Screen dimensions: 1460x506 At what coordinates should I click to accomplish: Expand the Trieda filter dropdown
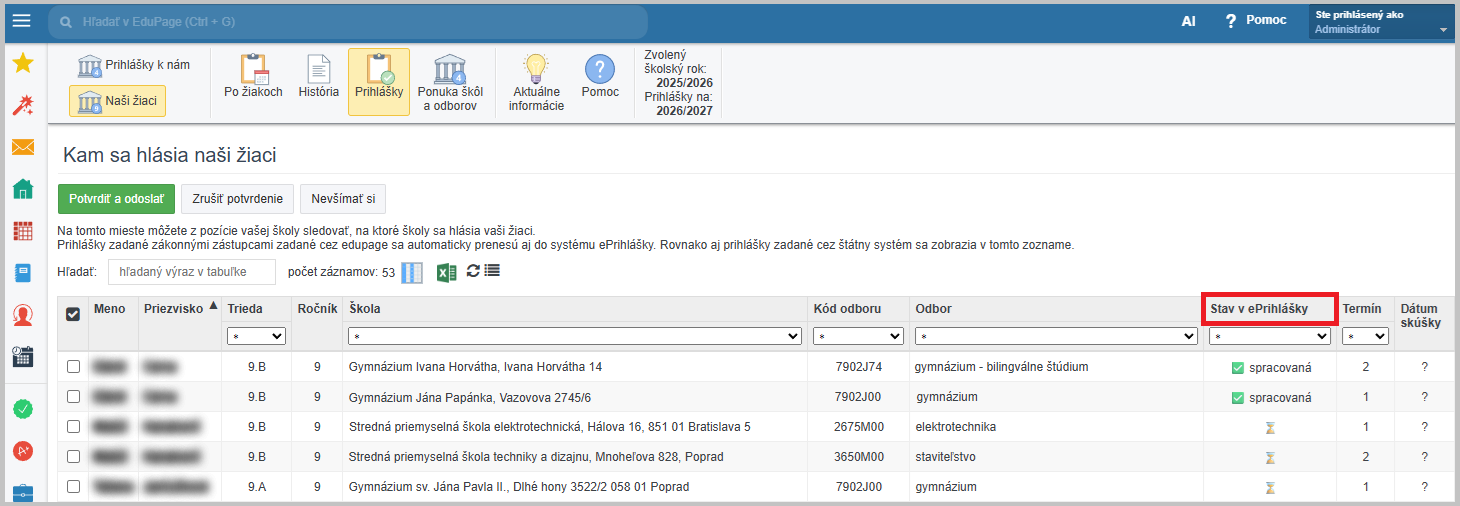point(256,337)
